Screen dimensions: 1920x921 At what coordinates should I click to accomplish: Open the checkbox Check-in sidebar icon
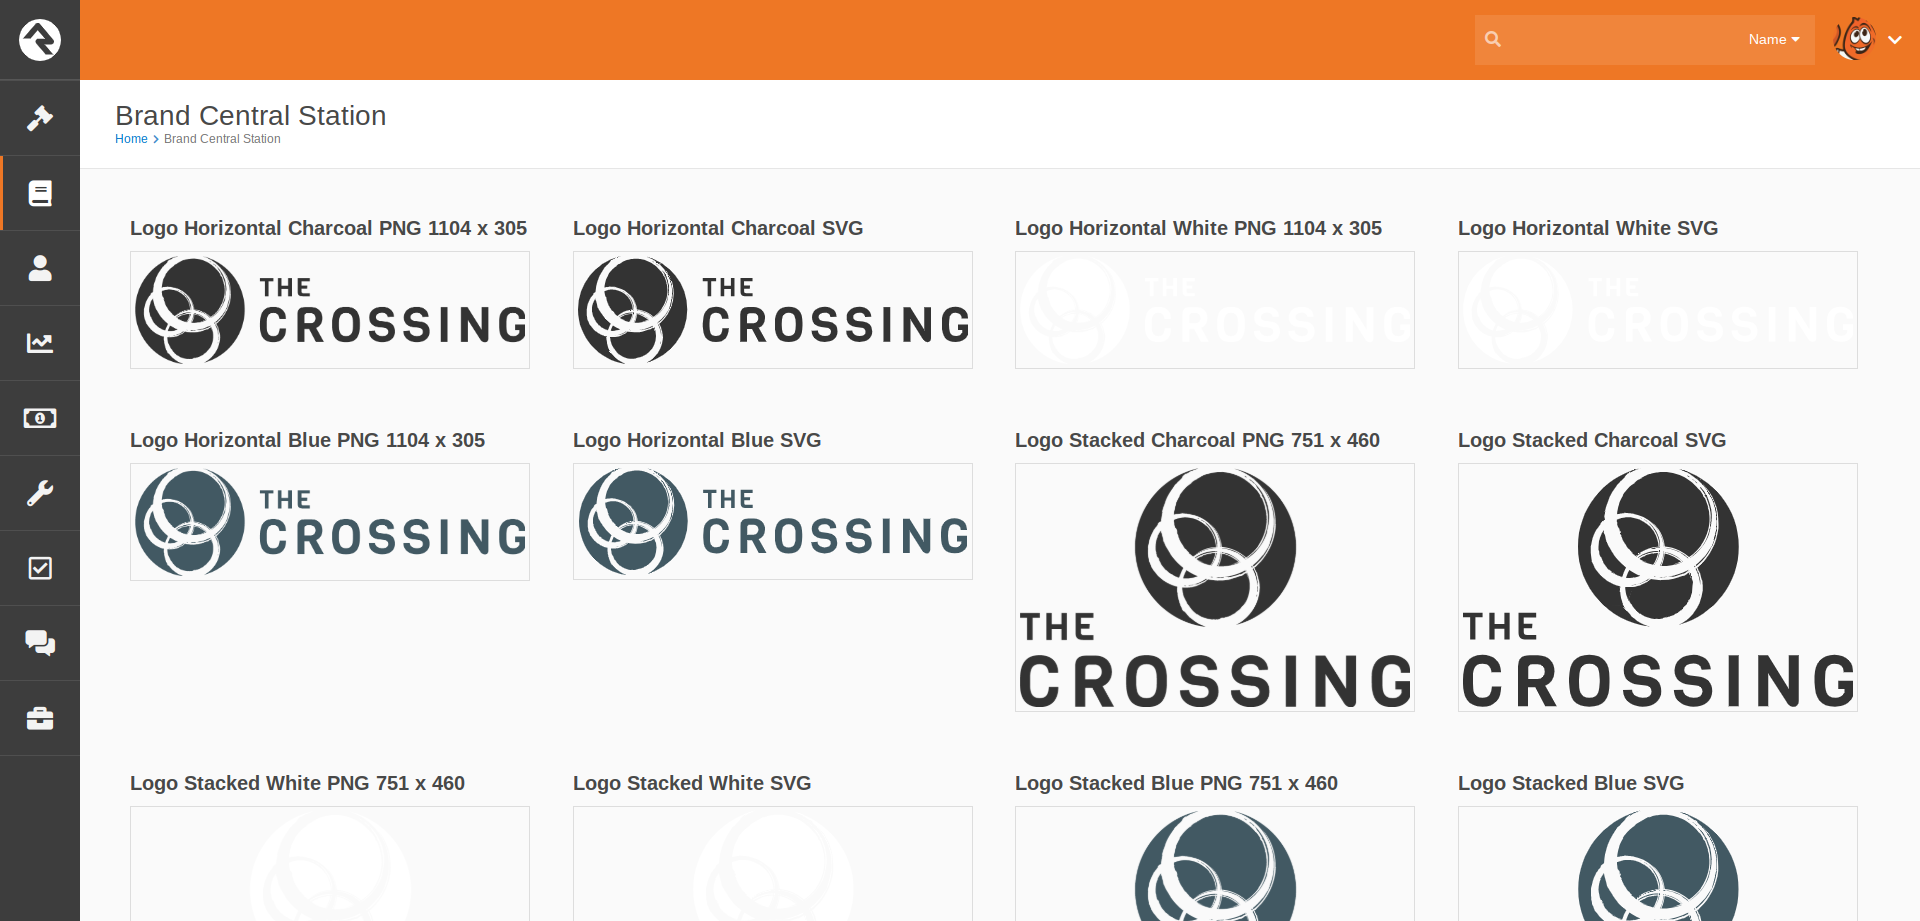[x=40, y=568]
